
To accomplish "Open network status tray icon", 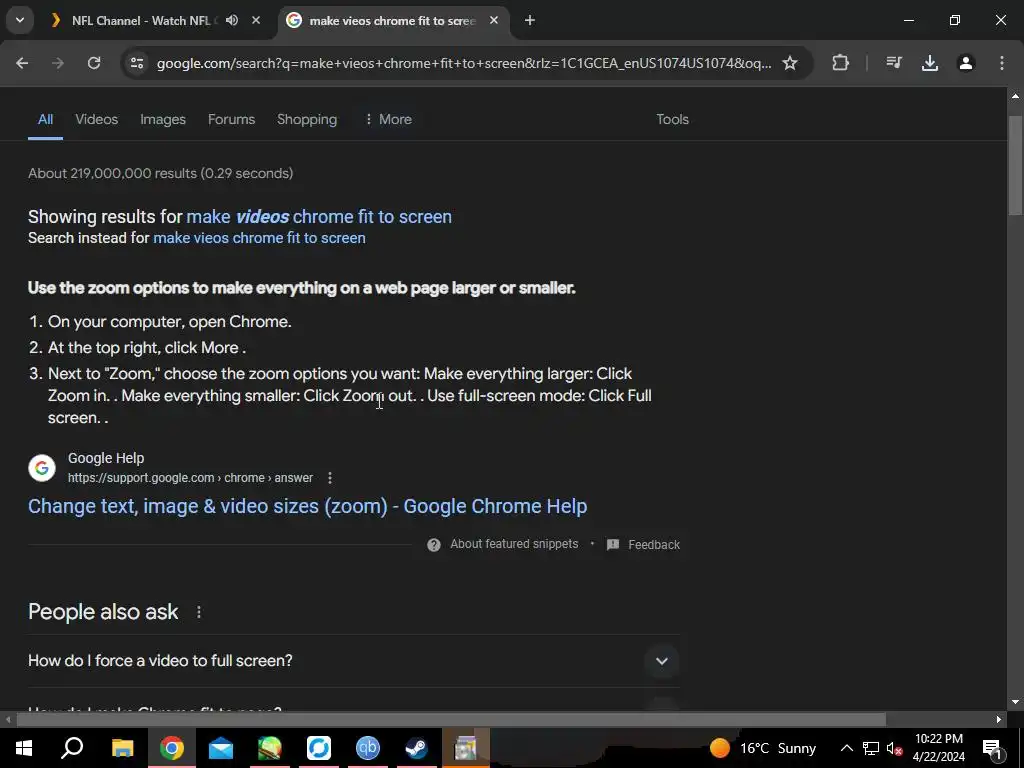I will tap(871, 748).
